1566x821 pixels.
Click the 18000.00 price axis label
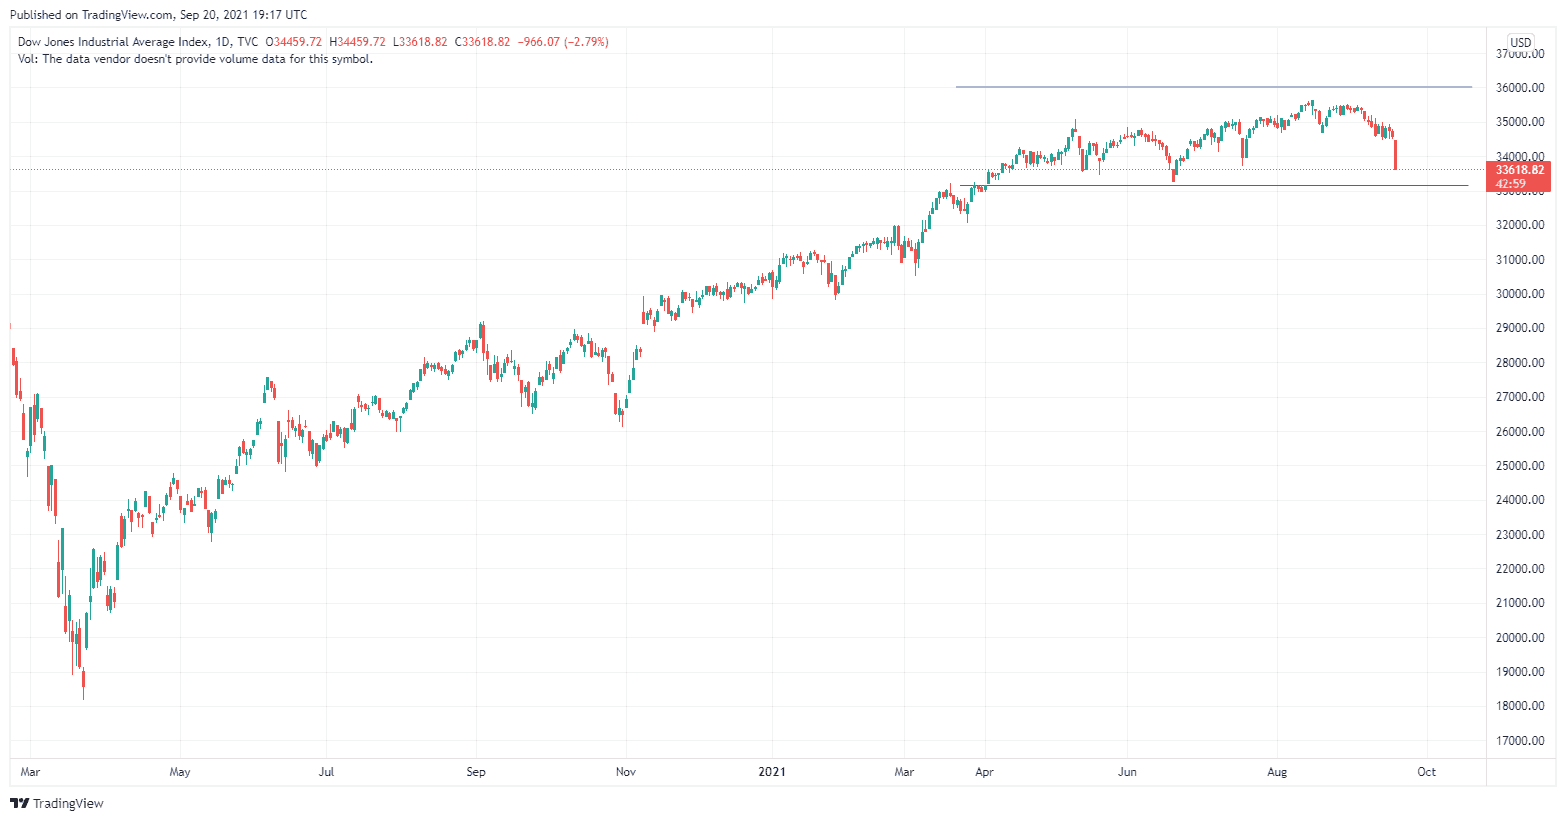[1520, 706]
